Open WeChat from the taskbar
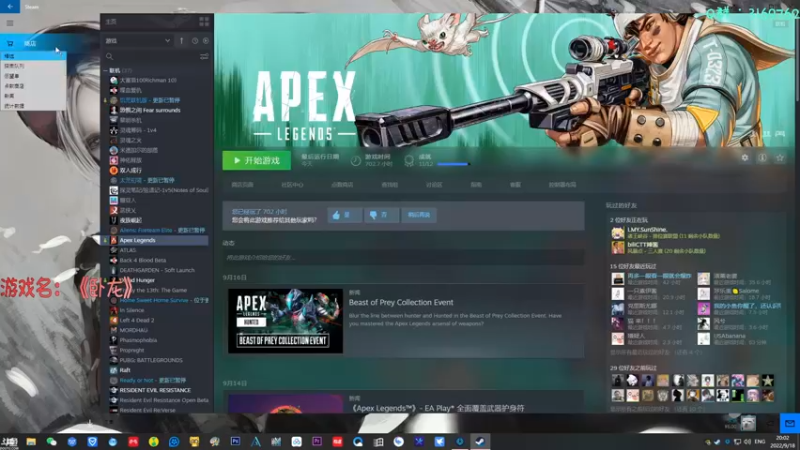The height and width of the screenshot is (450, 800). 52,442
